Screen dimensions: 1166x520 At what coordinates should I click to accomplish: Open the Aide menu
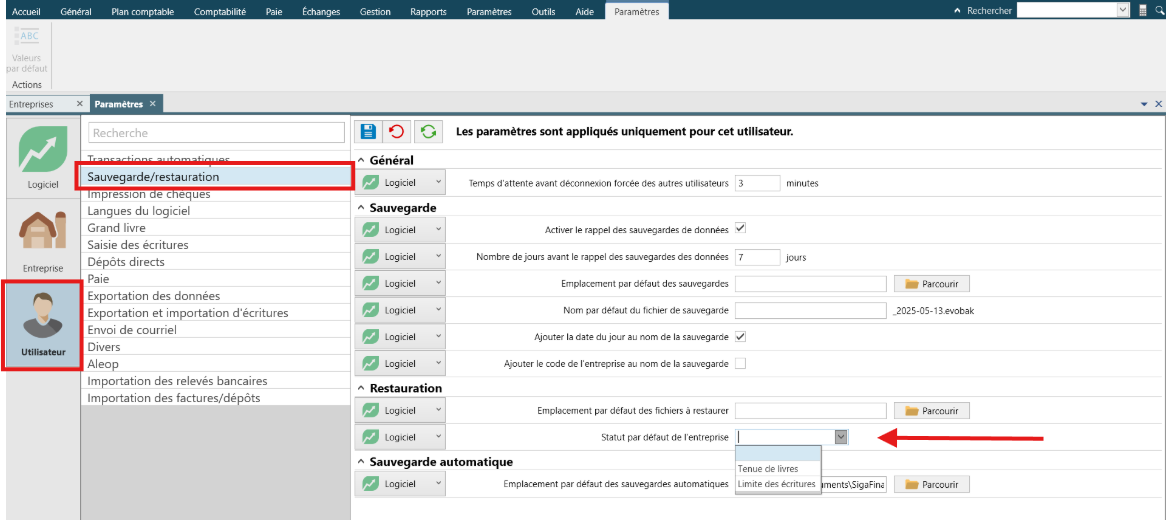click(x=585, y=11)
